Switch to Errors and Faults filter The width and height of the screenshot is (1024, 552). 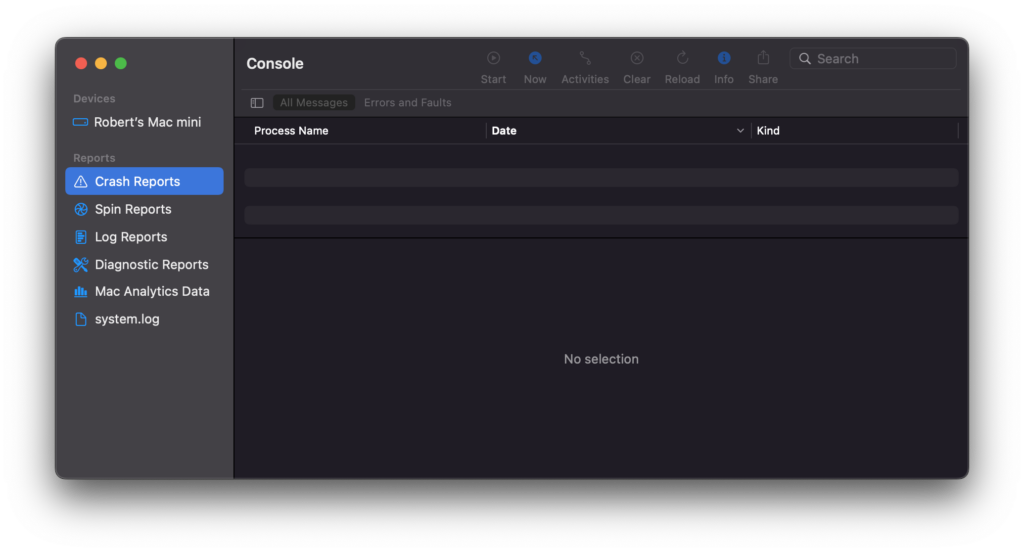407,103
